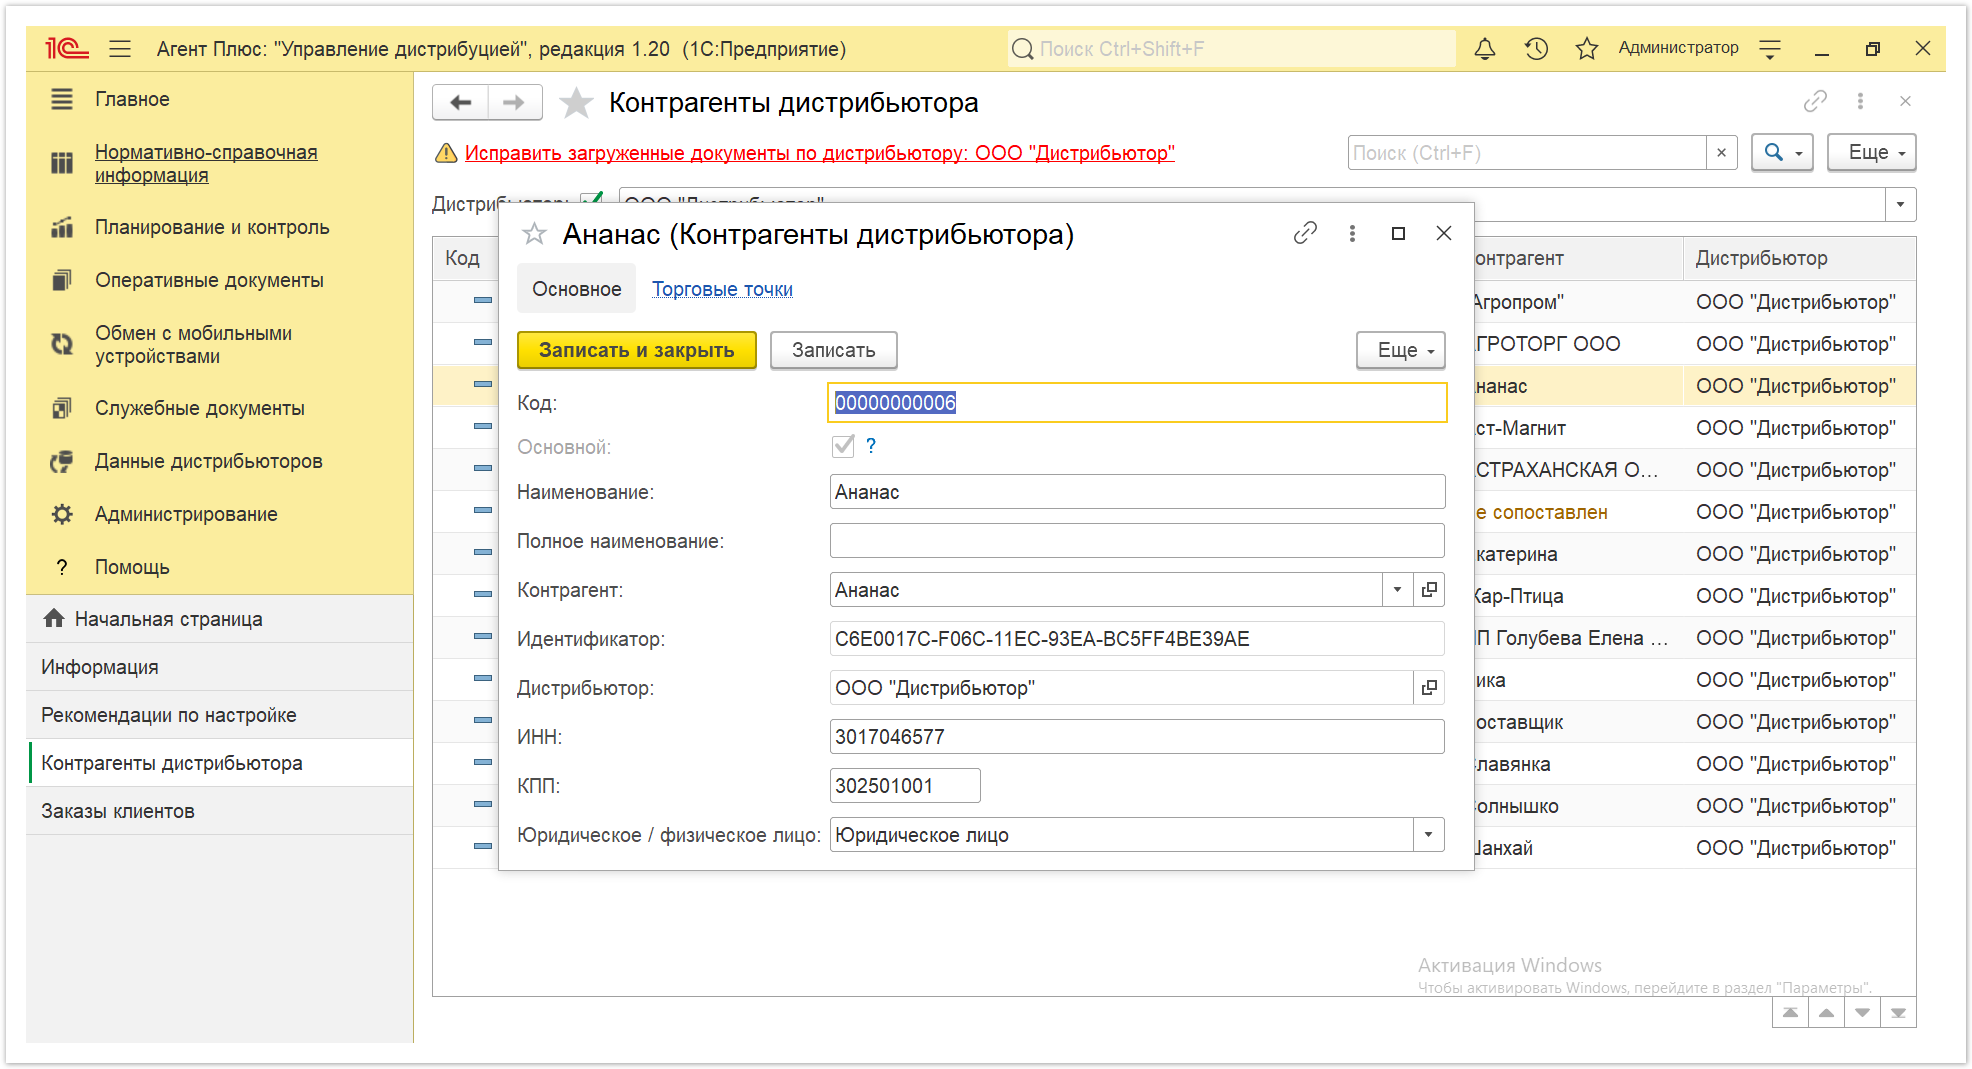The width and height of the screenshot is (1972, 1069).
Task: Click the hamburger menu beside 1C logo
Action: point(120,48)
